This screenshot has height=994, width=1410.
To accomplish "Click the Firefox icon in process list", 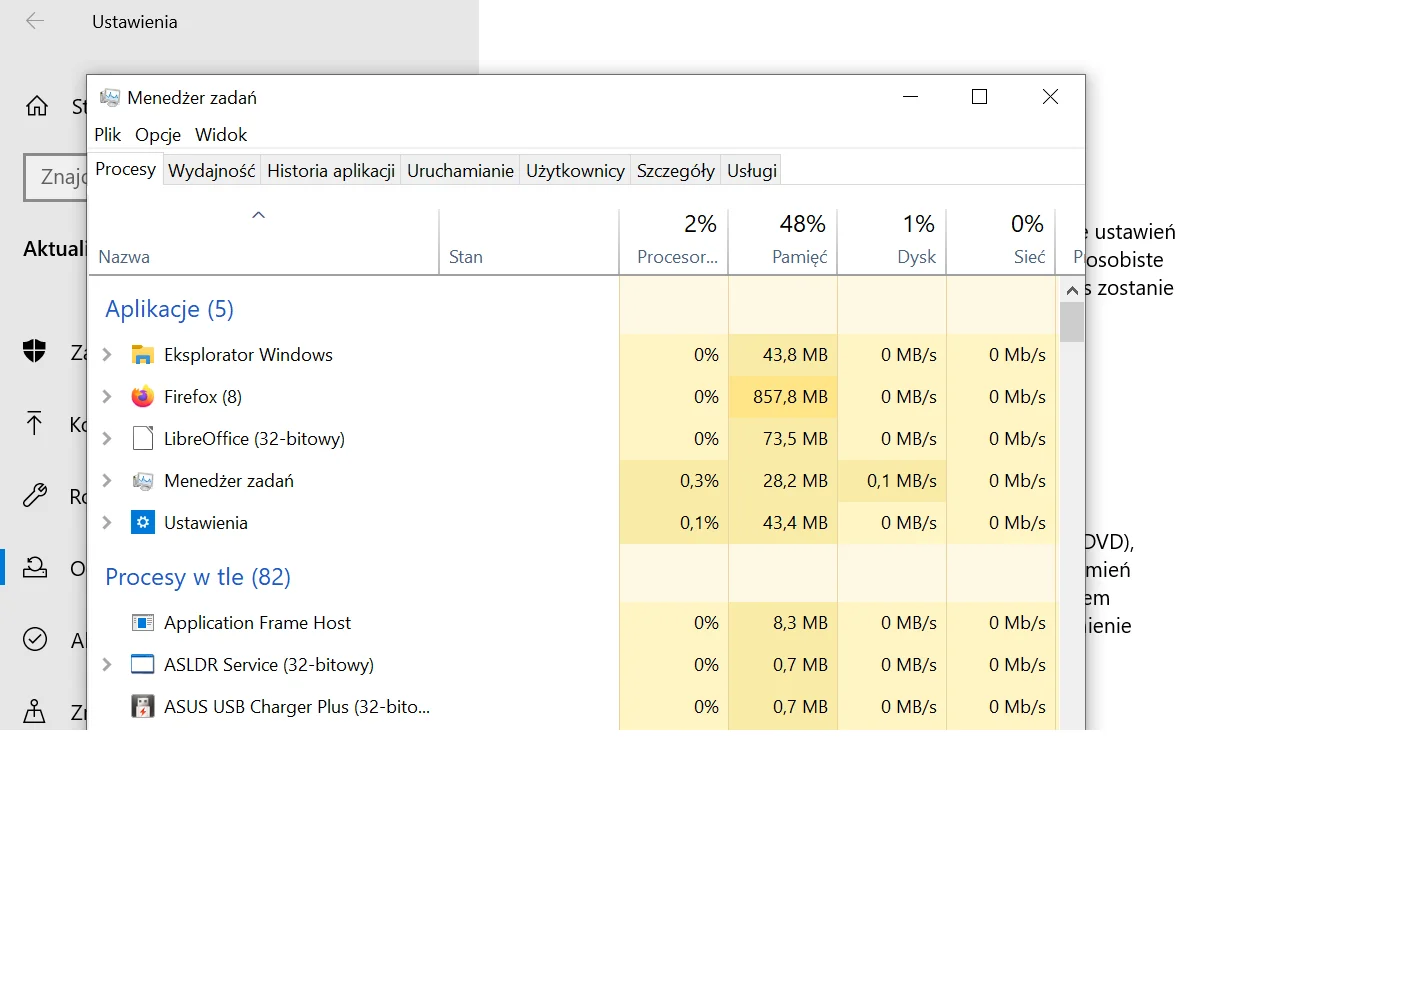I will [x=143, y=397].
